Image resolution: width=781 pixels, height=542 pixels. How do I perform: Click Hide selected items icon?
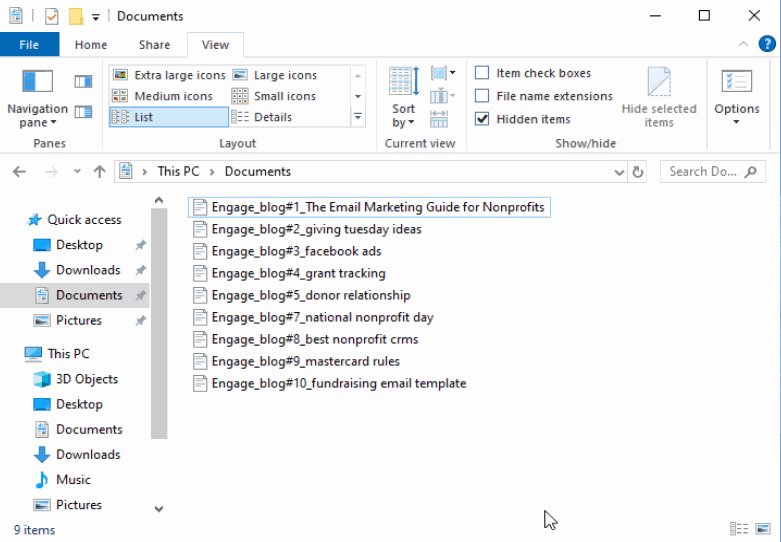pos(659,97)
